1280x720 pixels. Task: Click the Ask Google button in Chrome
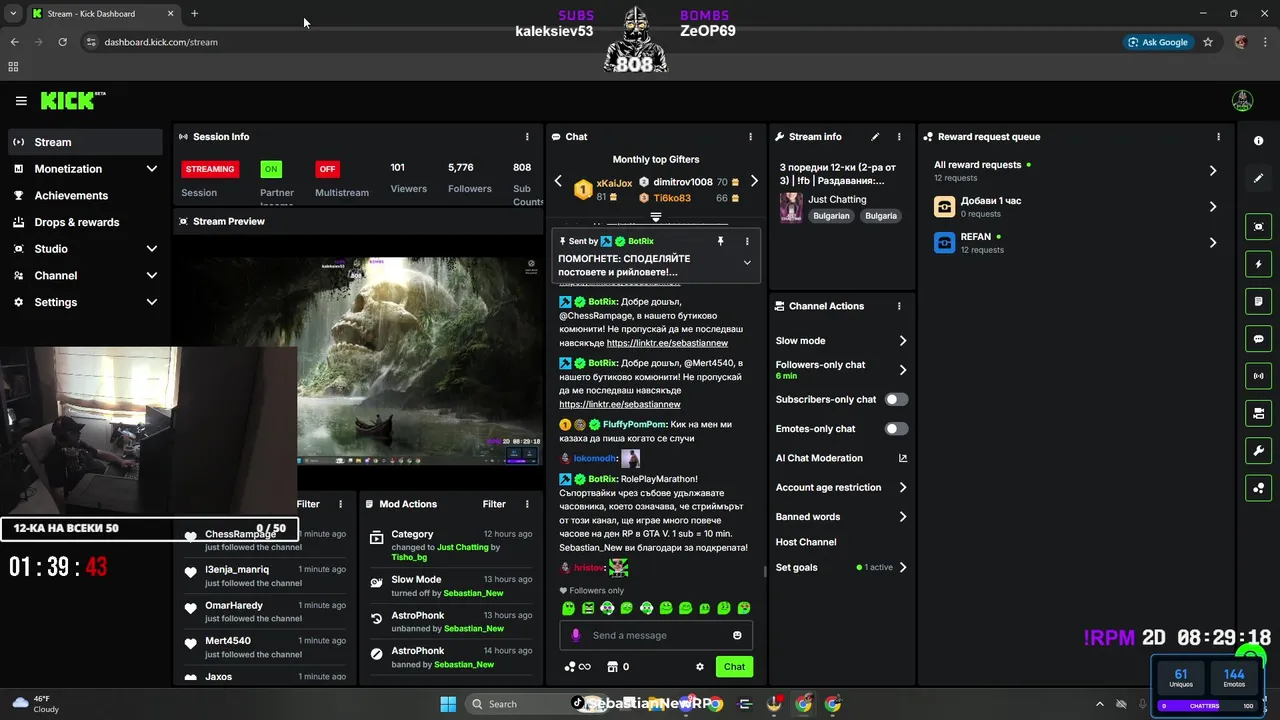coord(1158,42)
